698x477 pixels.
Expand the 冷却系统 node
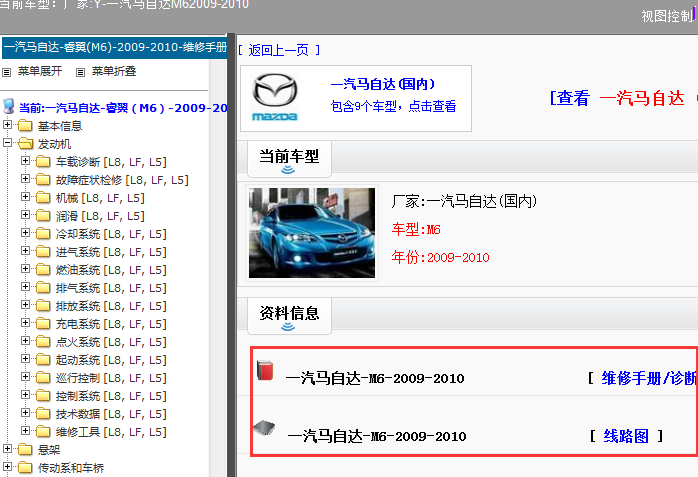25,233
